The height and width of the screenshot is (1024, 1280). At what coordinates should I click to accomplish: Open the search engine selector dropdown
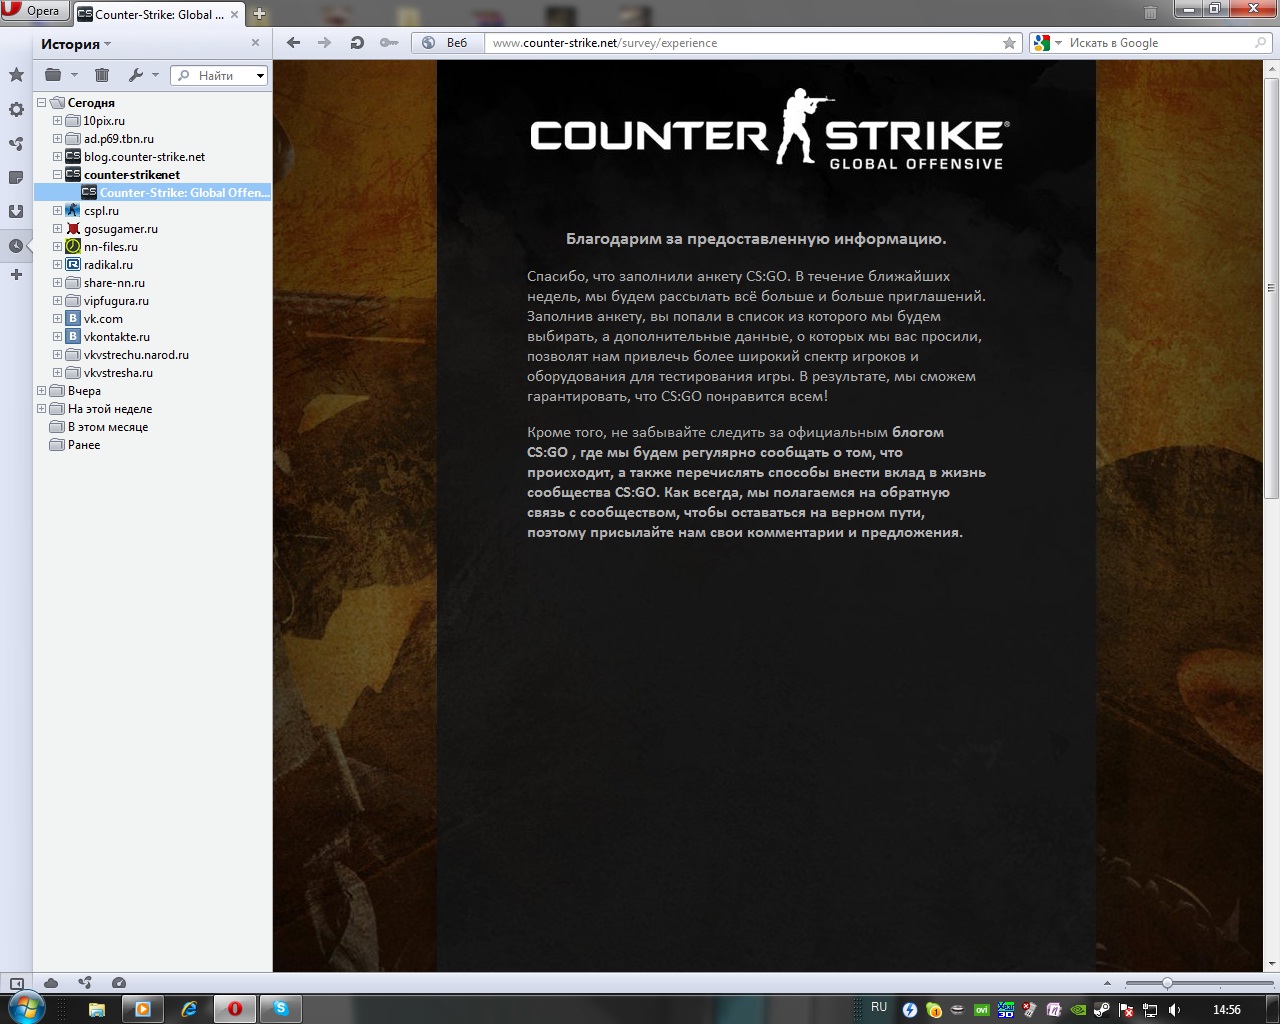pos(1047,43)
